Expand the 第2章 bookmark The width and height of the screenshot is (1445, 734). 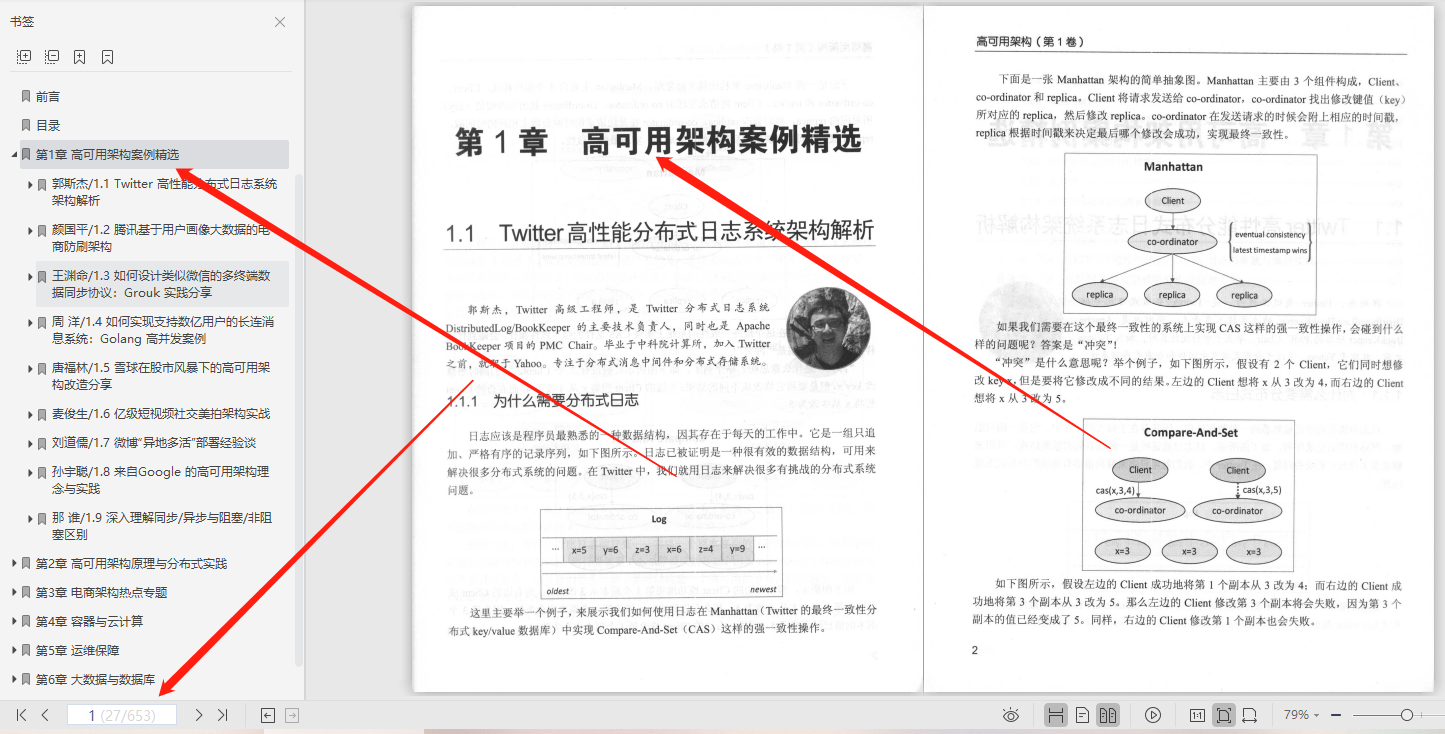(14, 564)
